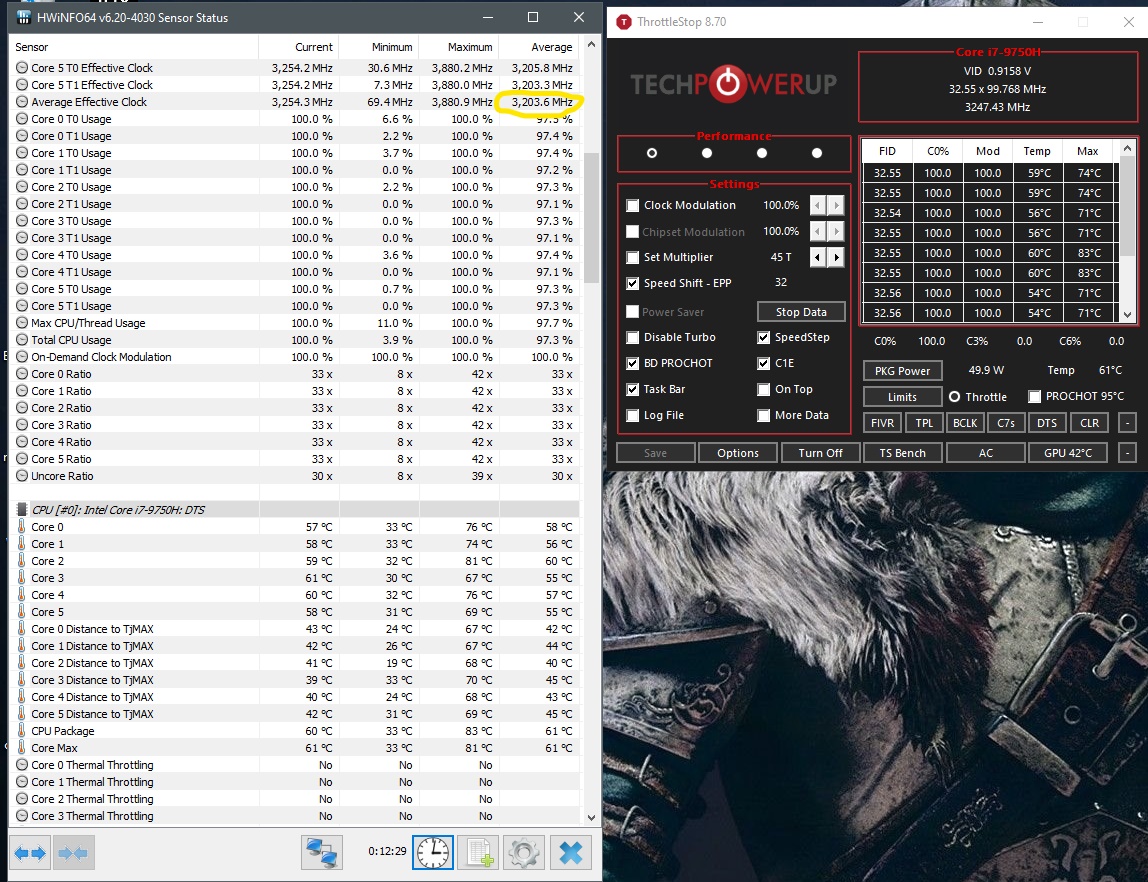Click the BCLK button

(965, 423)
